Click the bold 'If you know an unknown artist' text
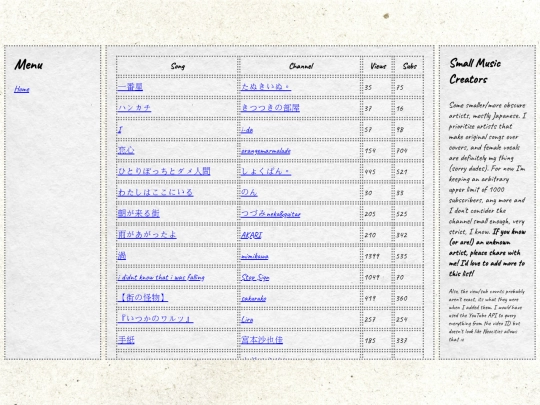 pyautogui.click(x=487, y=252)
